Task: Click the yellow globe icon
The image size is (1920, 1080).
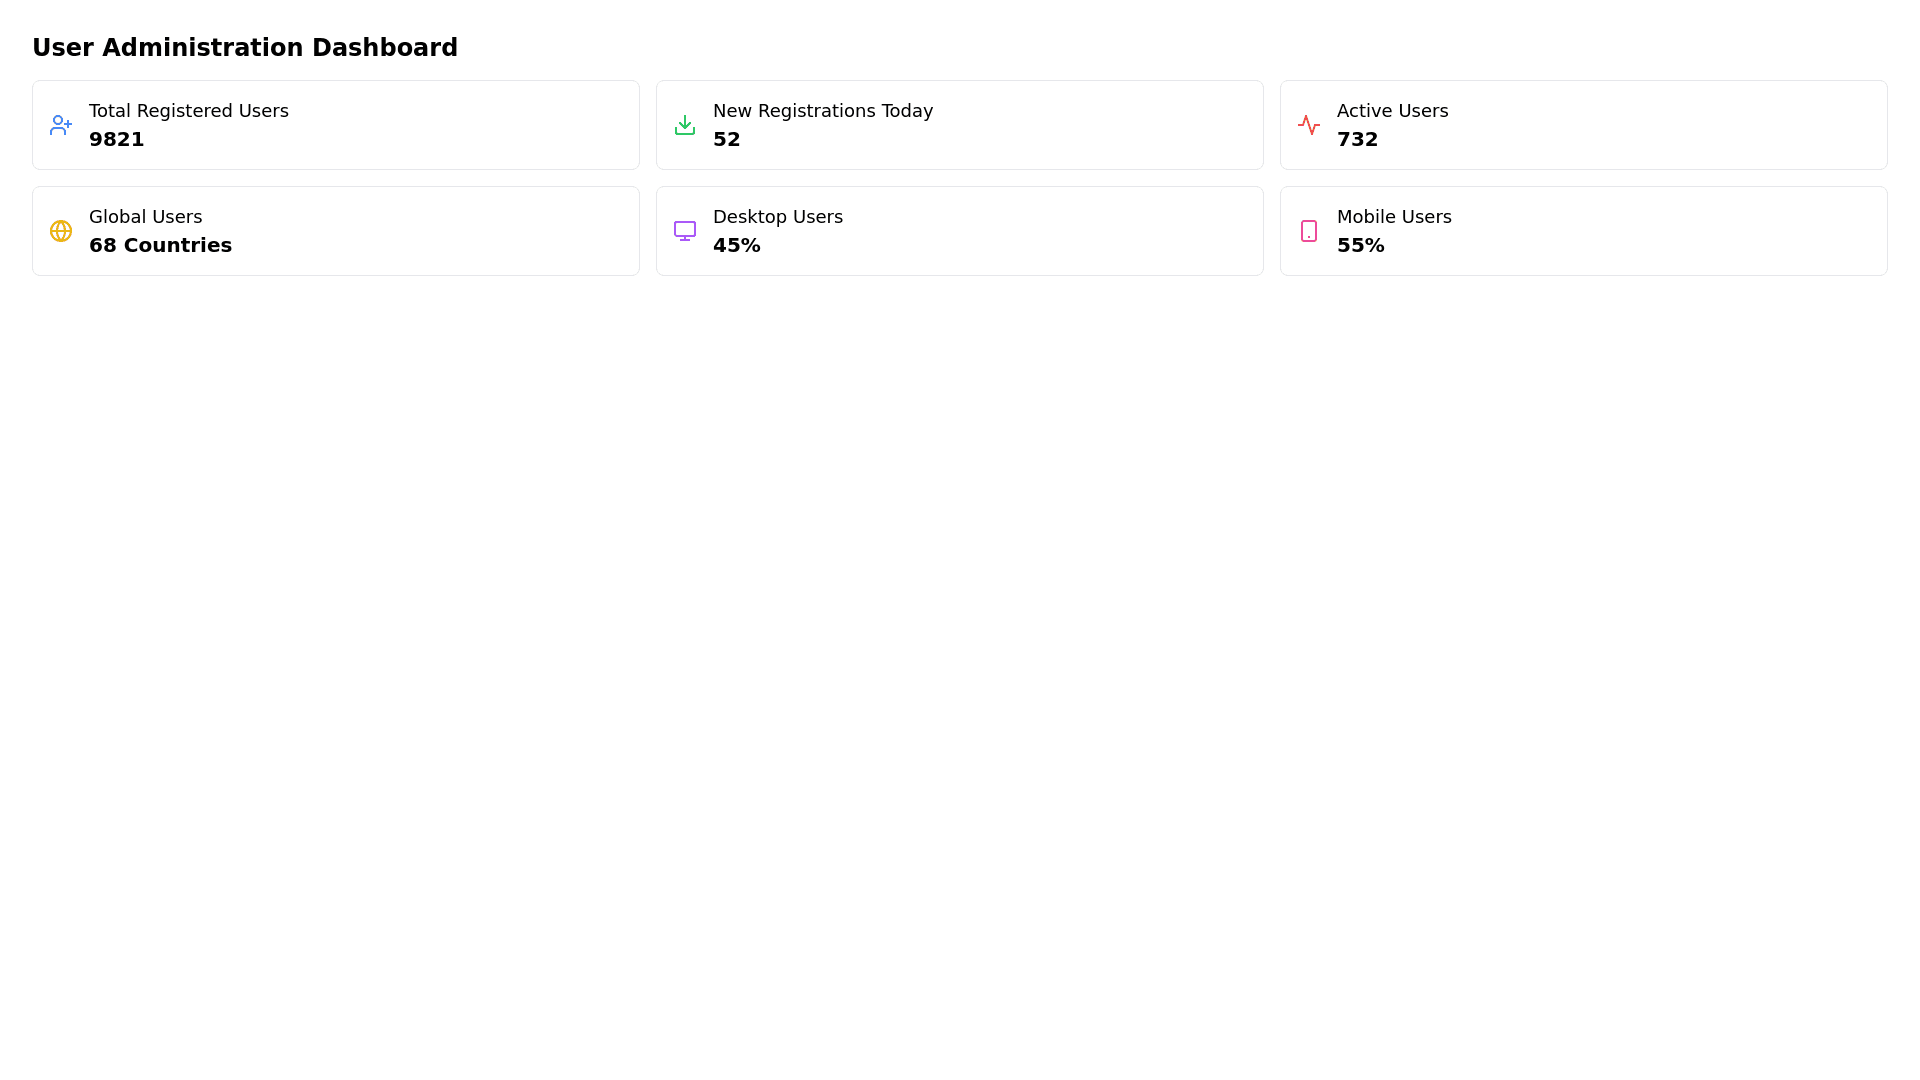Action: click(60, 231)
